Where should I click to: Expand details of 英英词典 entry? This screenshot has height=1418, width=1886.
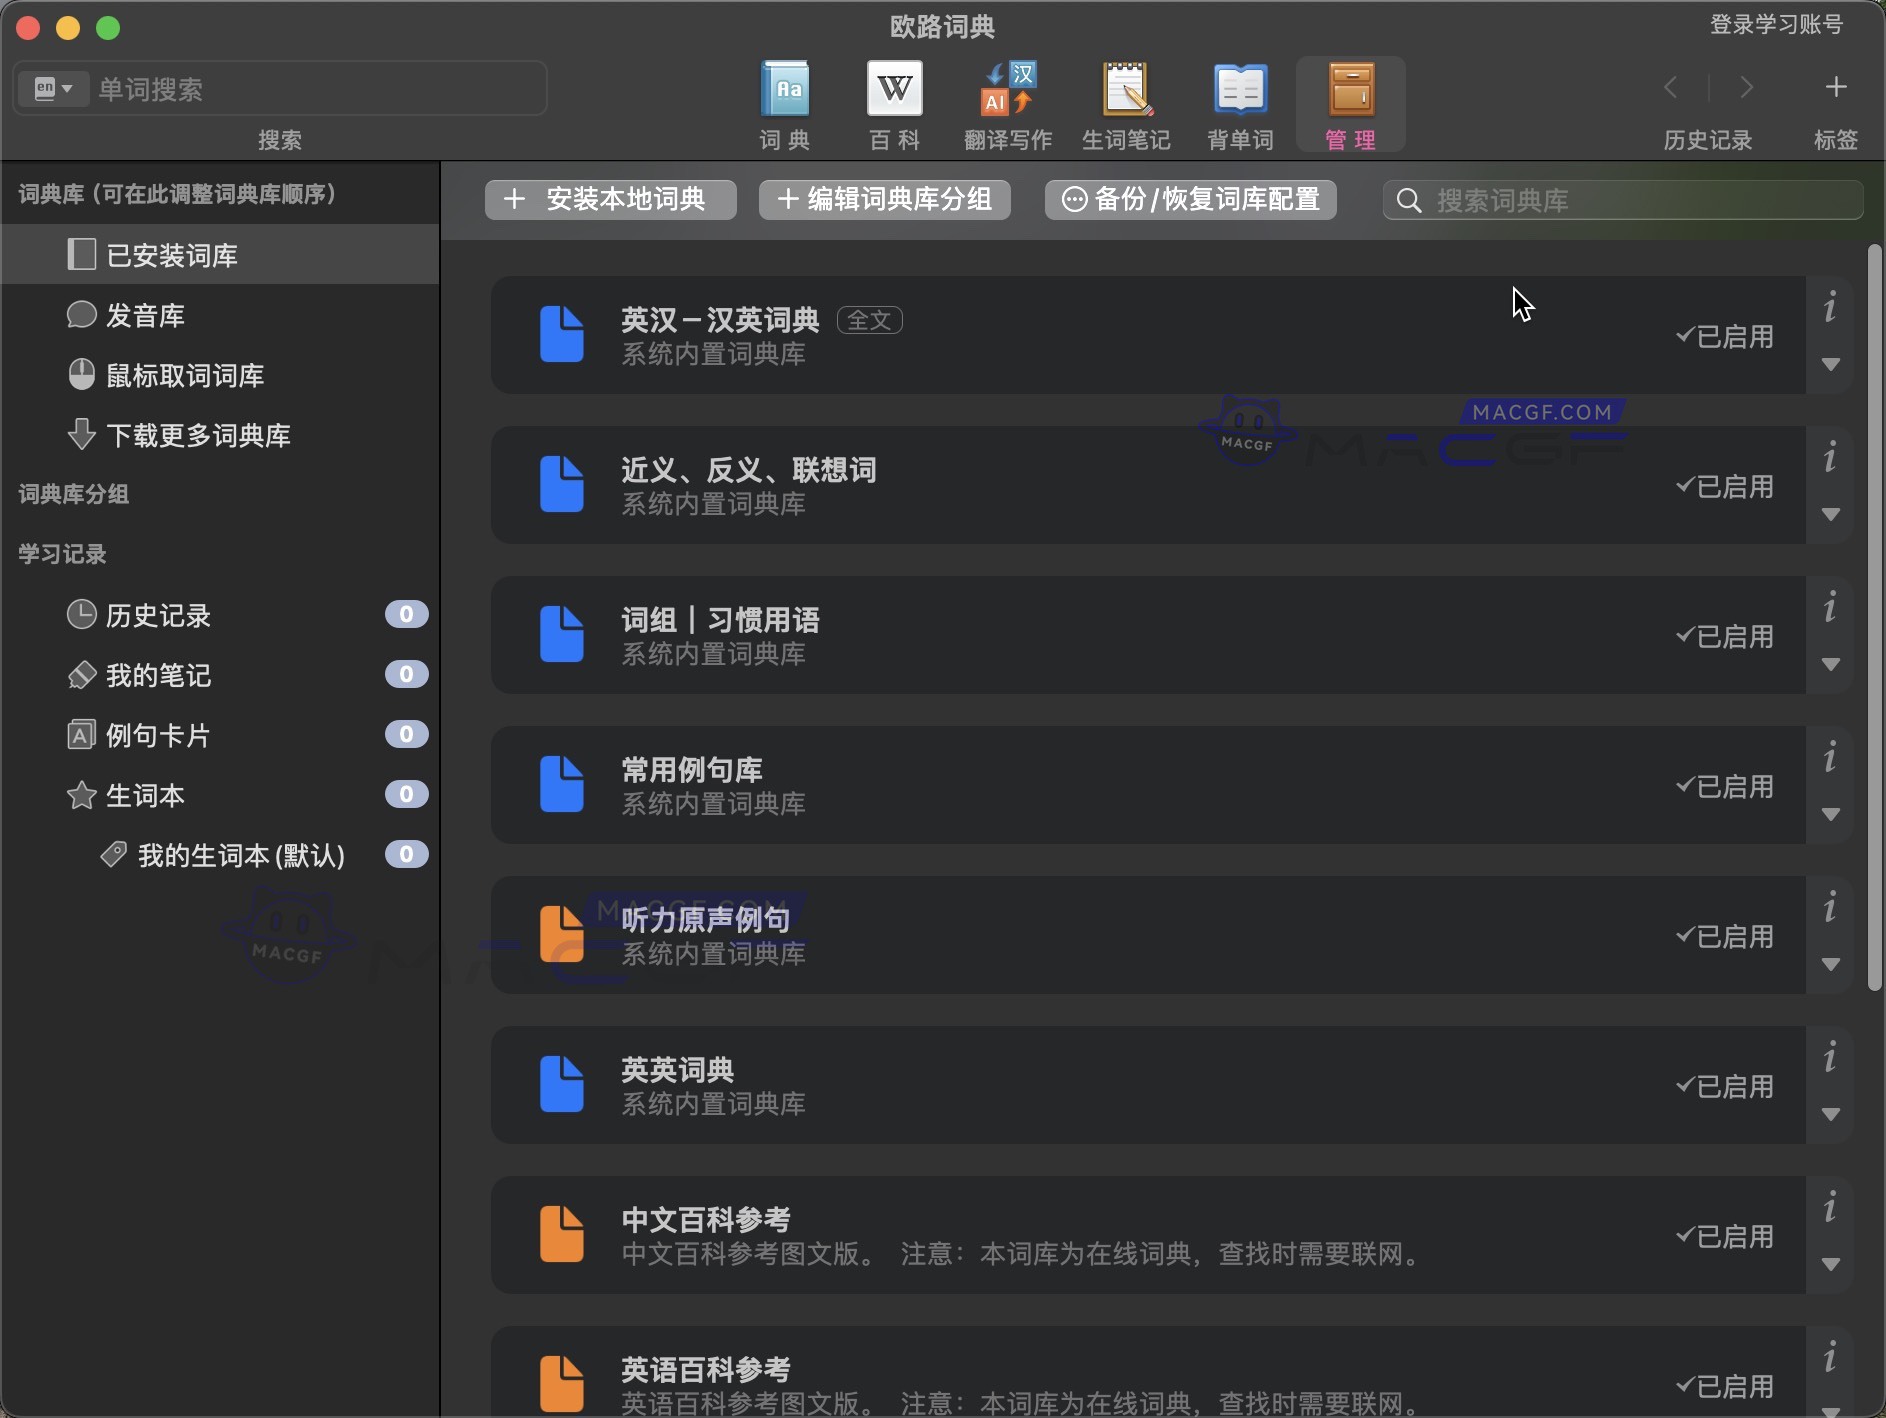[1832, 1116]
